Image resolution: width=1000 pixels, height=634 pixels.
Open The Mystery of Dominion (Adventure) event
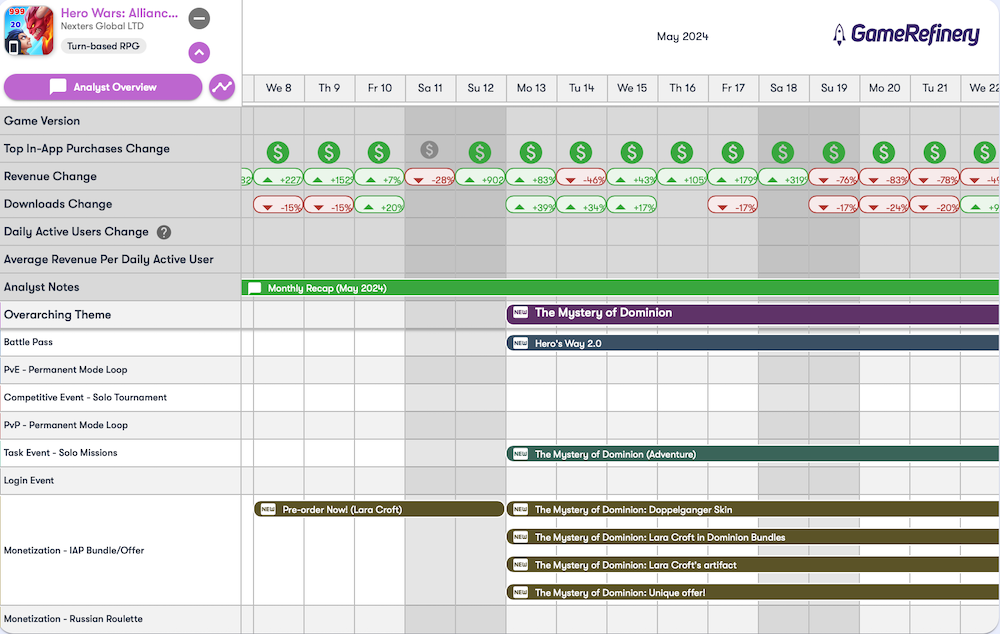point(753,454)
